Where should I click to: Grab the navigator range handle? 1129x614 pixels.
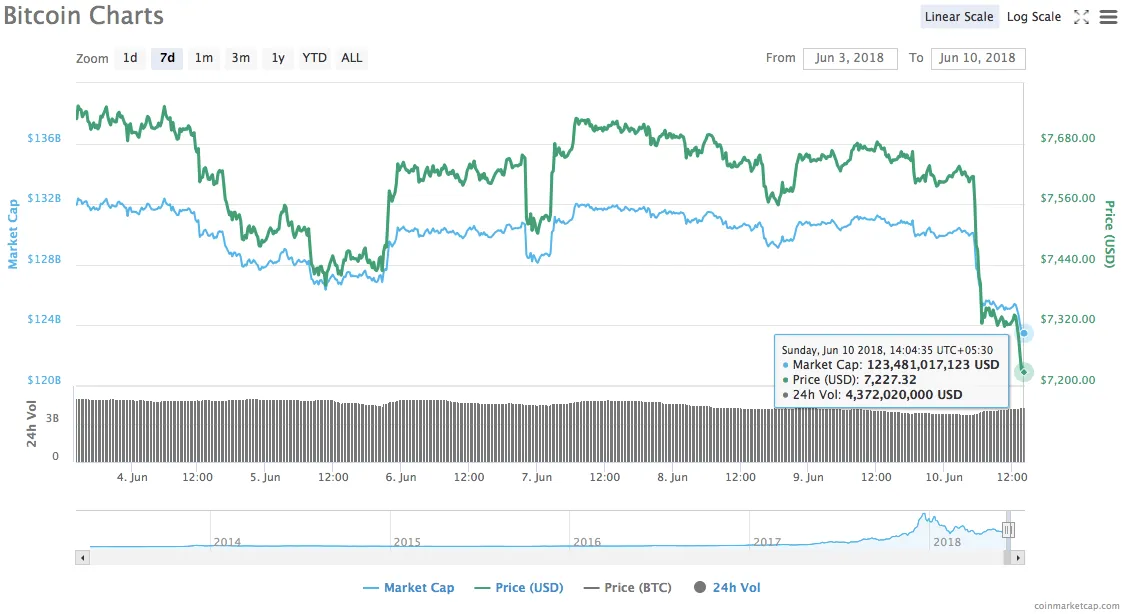click(1008, 530)
